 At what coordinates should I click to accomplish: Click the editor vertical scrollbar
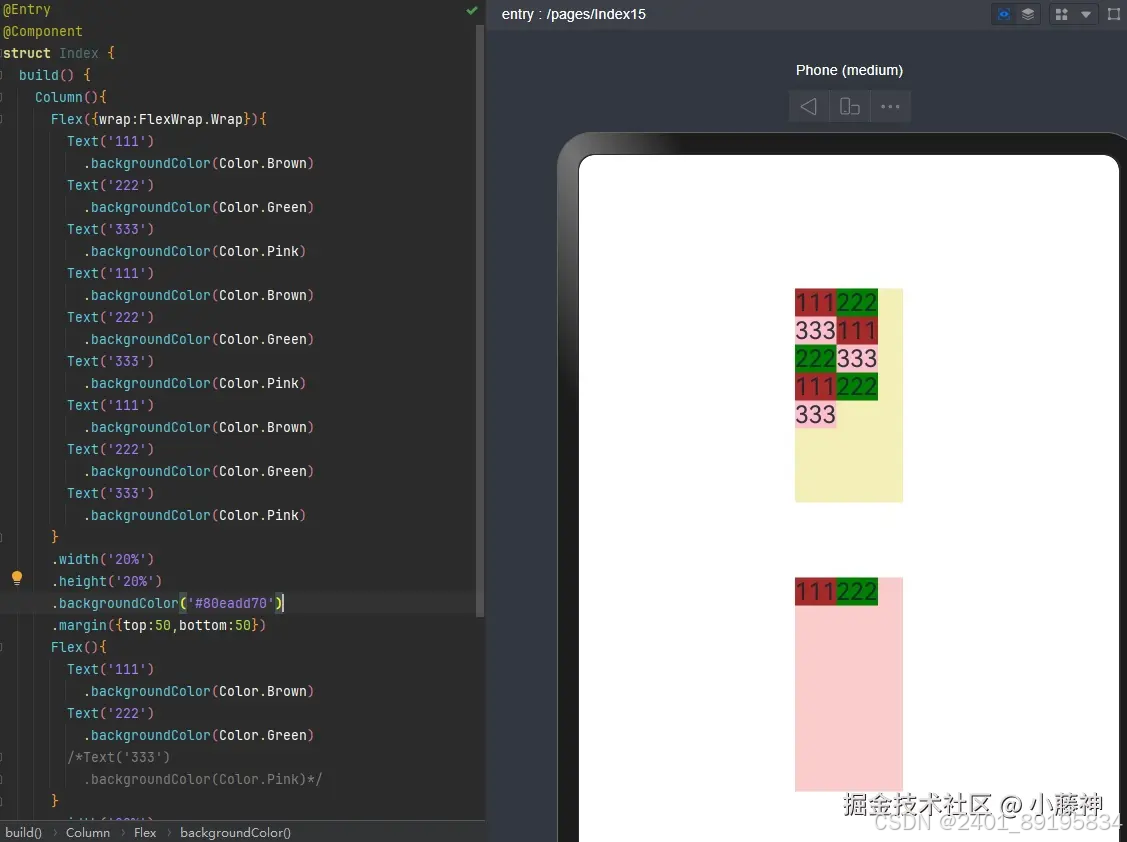480,320
